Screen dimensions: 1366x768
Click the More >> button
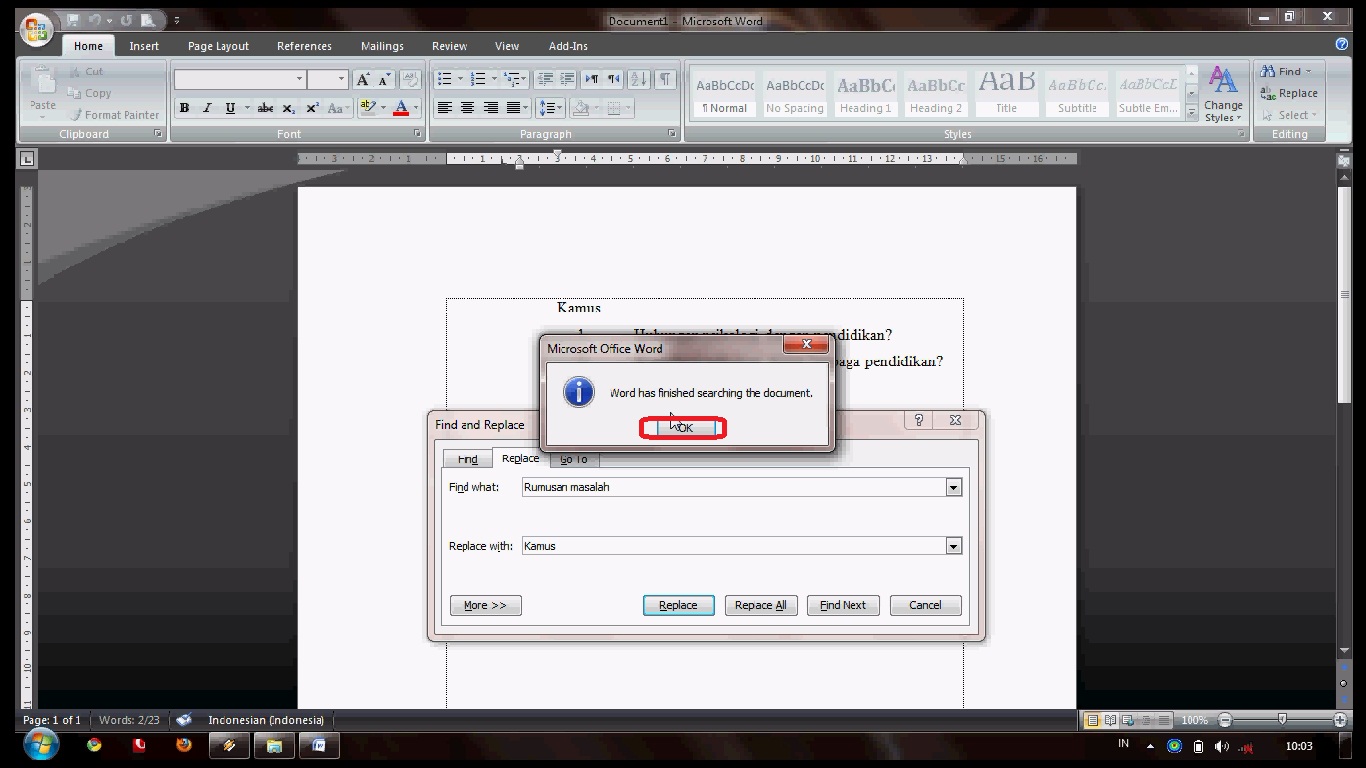pyautogui.click(x=485, y=605)
